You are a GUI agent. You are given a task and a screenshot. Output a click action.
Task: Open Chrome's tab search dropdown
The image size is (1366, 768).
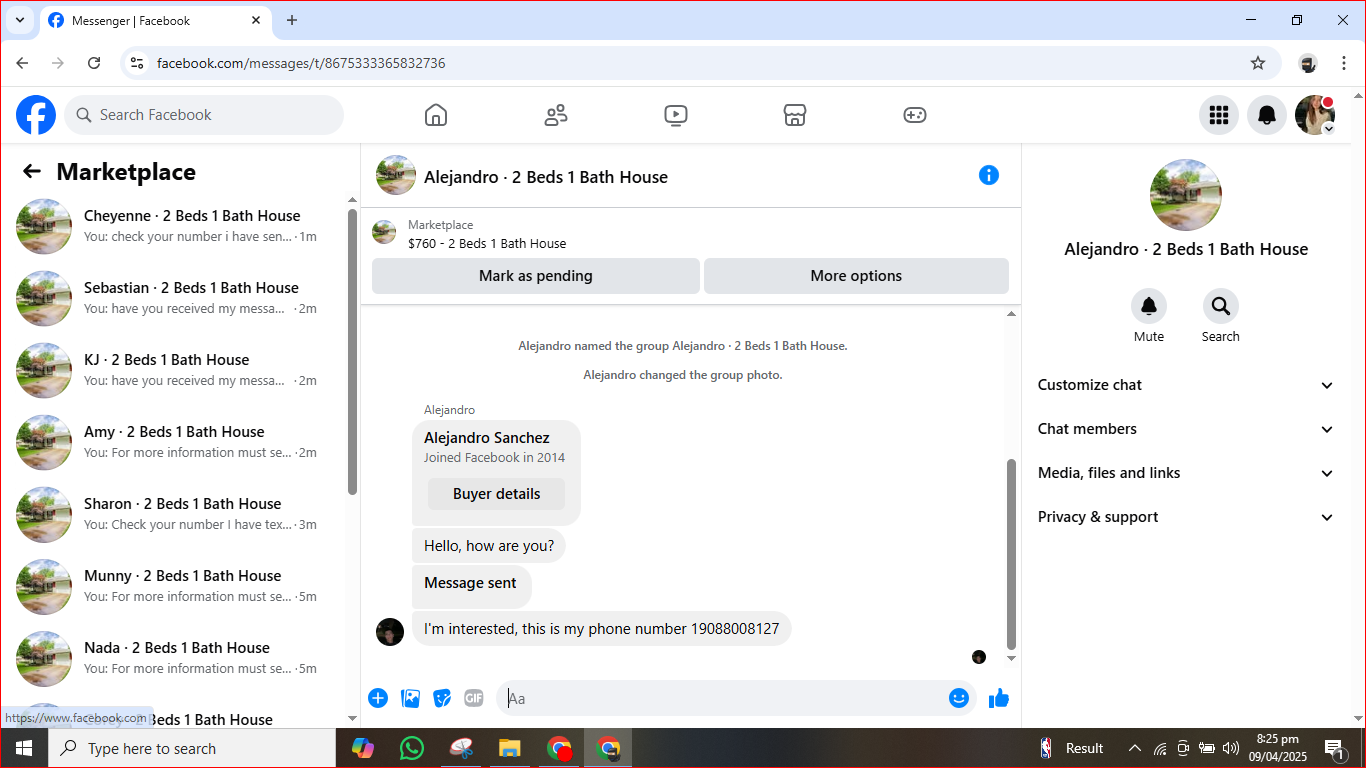click(x=19, y=20)
